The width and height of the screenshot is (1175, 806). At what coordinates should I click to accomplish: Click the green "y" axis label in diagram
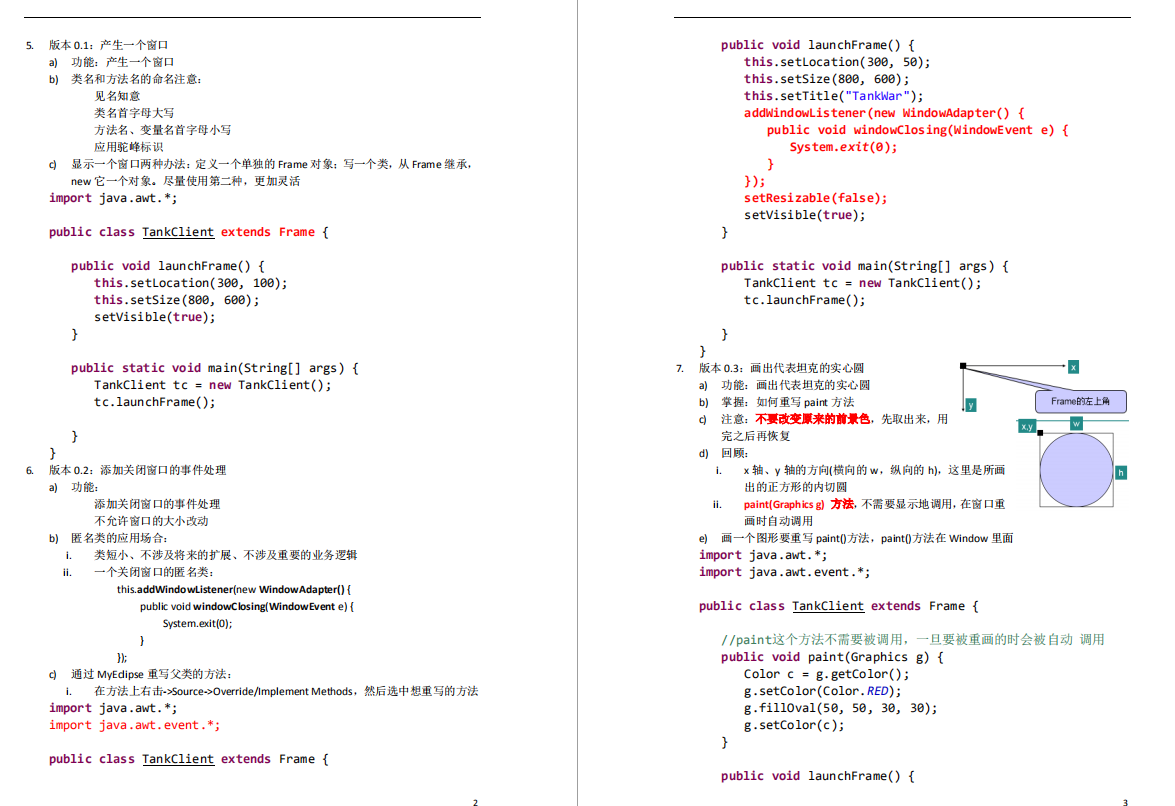point(970,405)
